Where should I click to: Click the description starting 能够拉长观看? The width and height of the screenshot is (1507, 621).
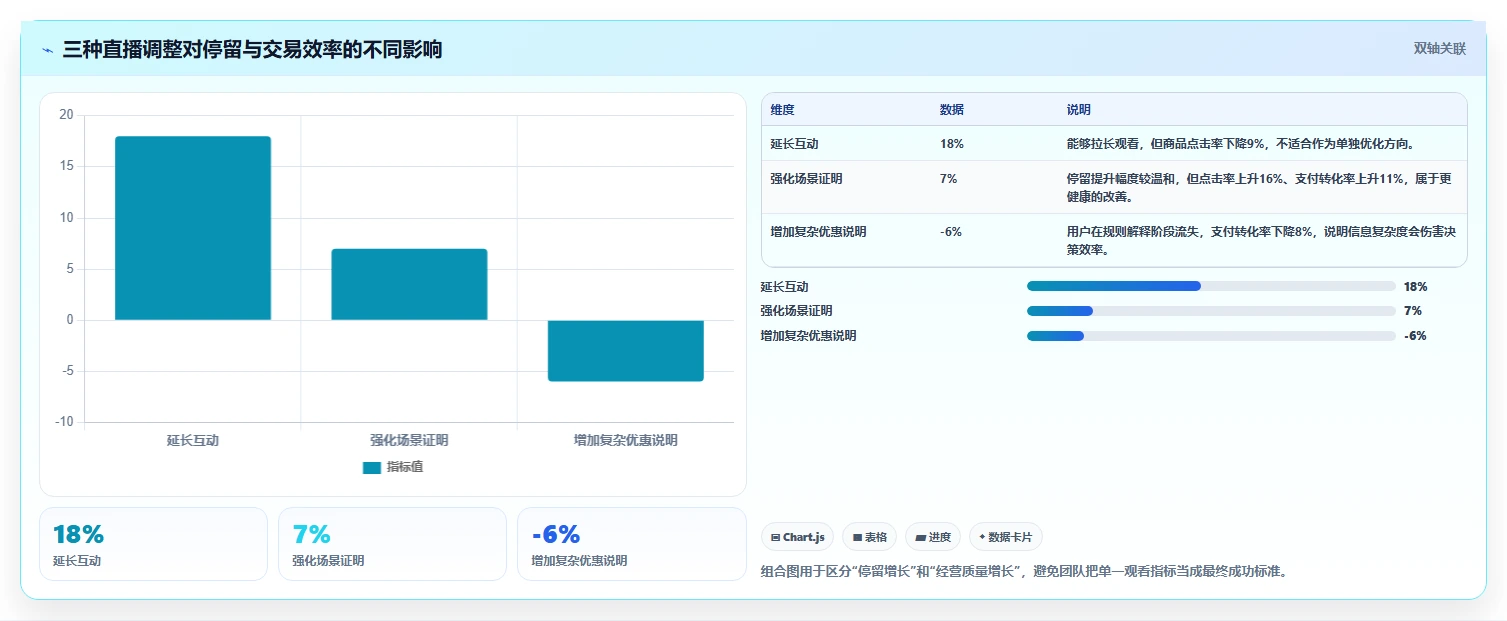click(x=1240, y=144)
